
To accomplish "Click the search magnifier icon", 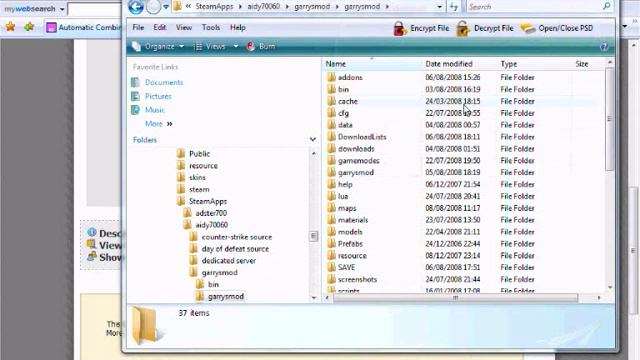I will point(607,6).
